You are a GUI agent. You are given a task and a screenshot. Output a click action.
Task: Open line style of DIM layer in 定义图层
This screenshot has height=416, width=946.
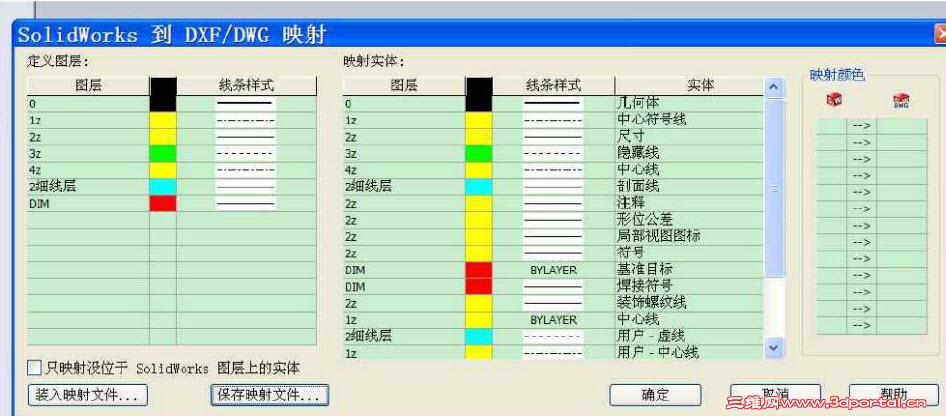click(245, 204)
